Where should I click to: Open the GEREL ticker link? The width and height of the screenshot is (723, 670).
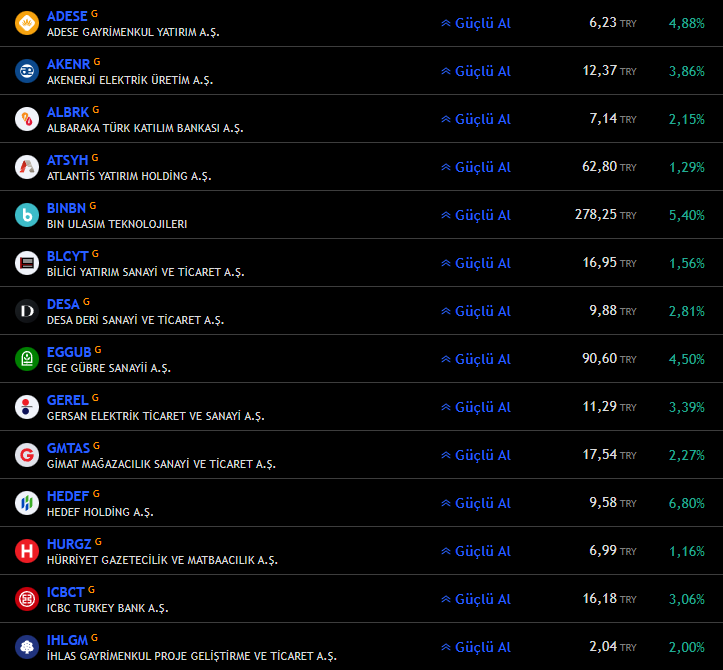click(68, 400)
